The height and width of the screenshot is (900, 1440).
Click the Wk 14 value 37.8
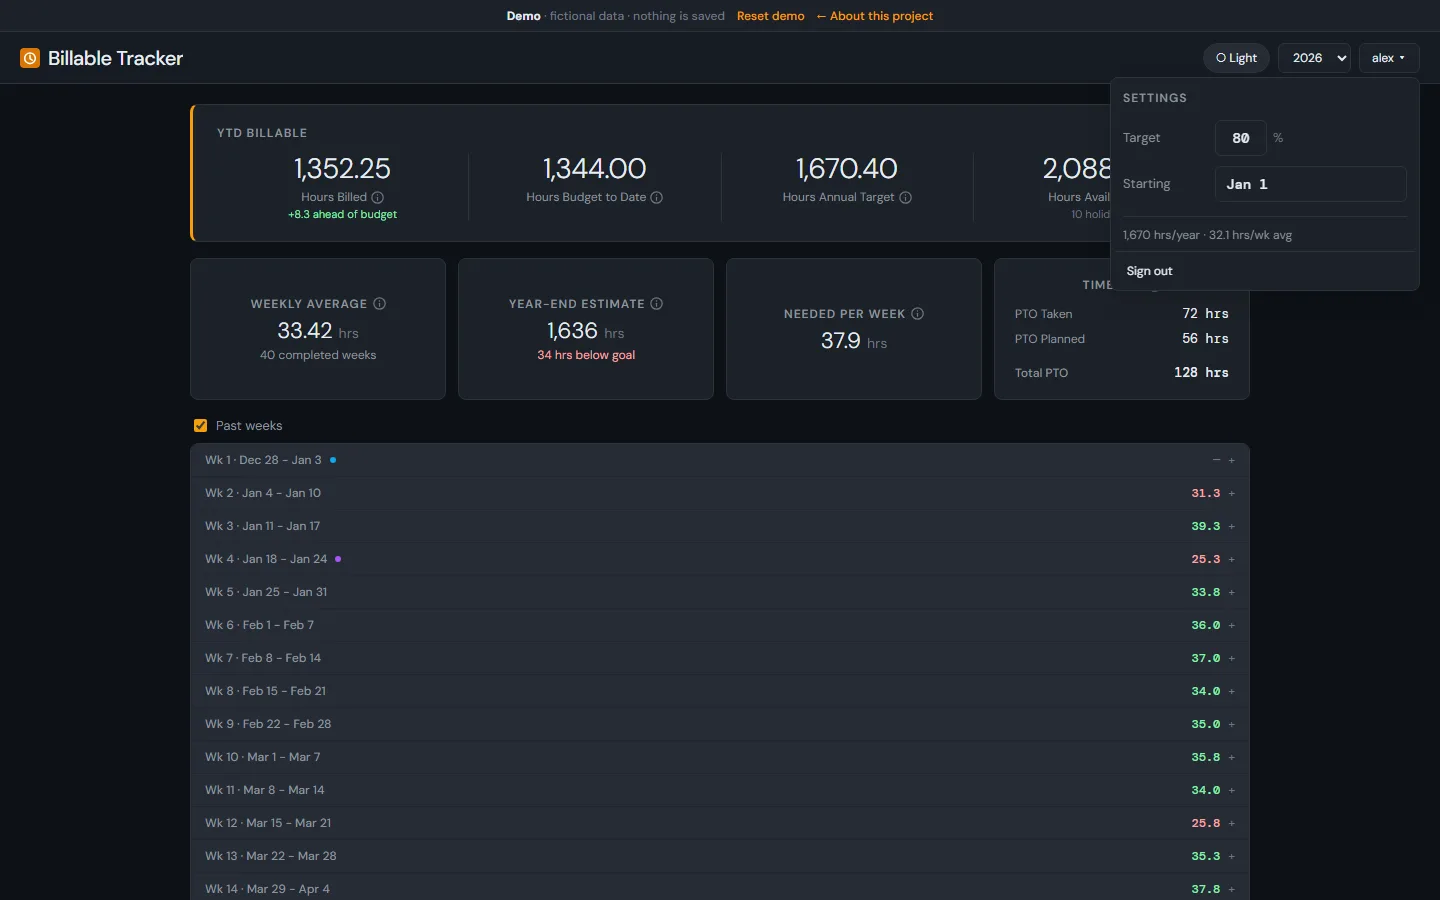pyautogui.click(x=1206, y=889)
